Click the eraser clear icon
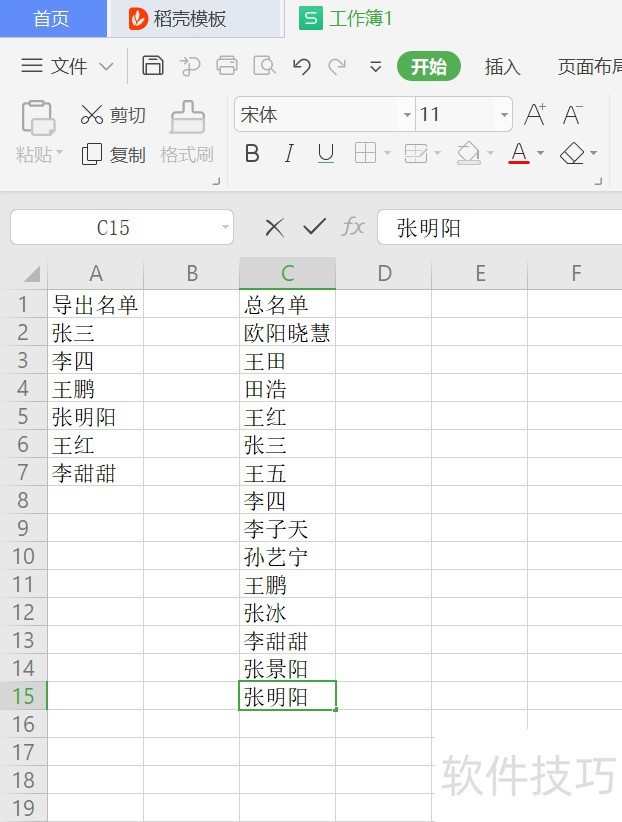The image size is (622, 822). [572, 154]
